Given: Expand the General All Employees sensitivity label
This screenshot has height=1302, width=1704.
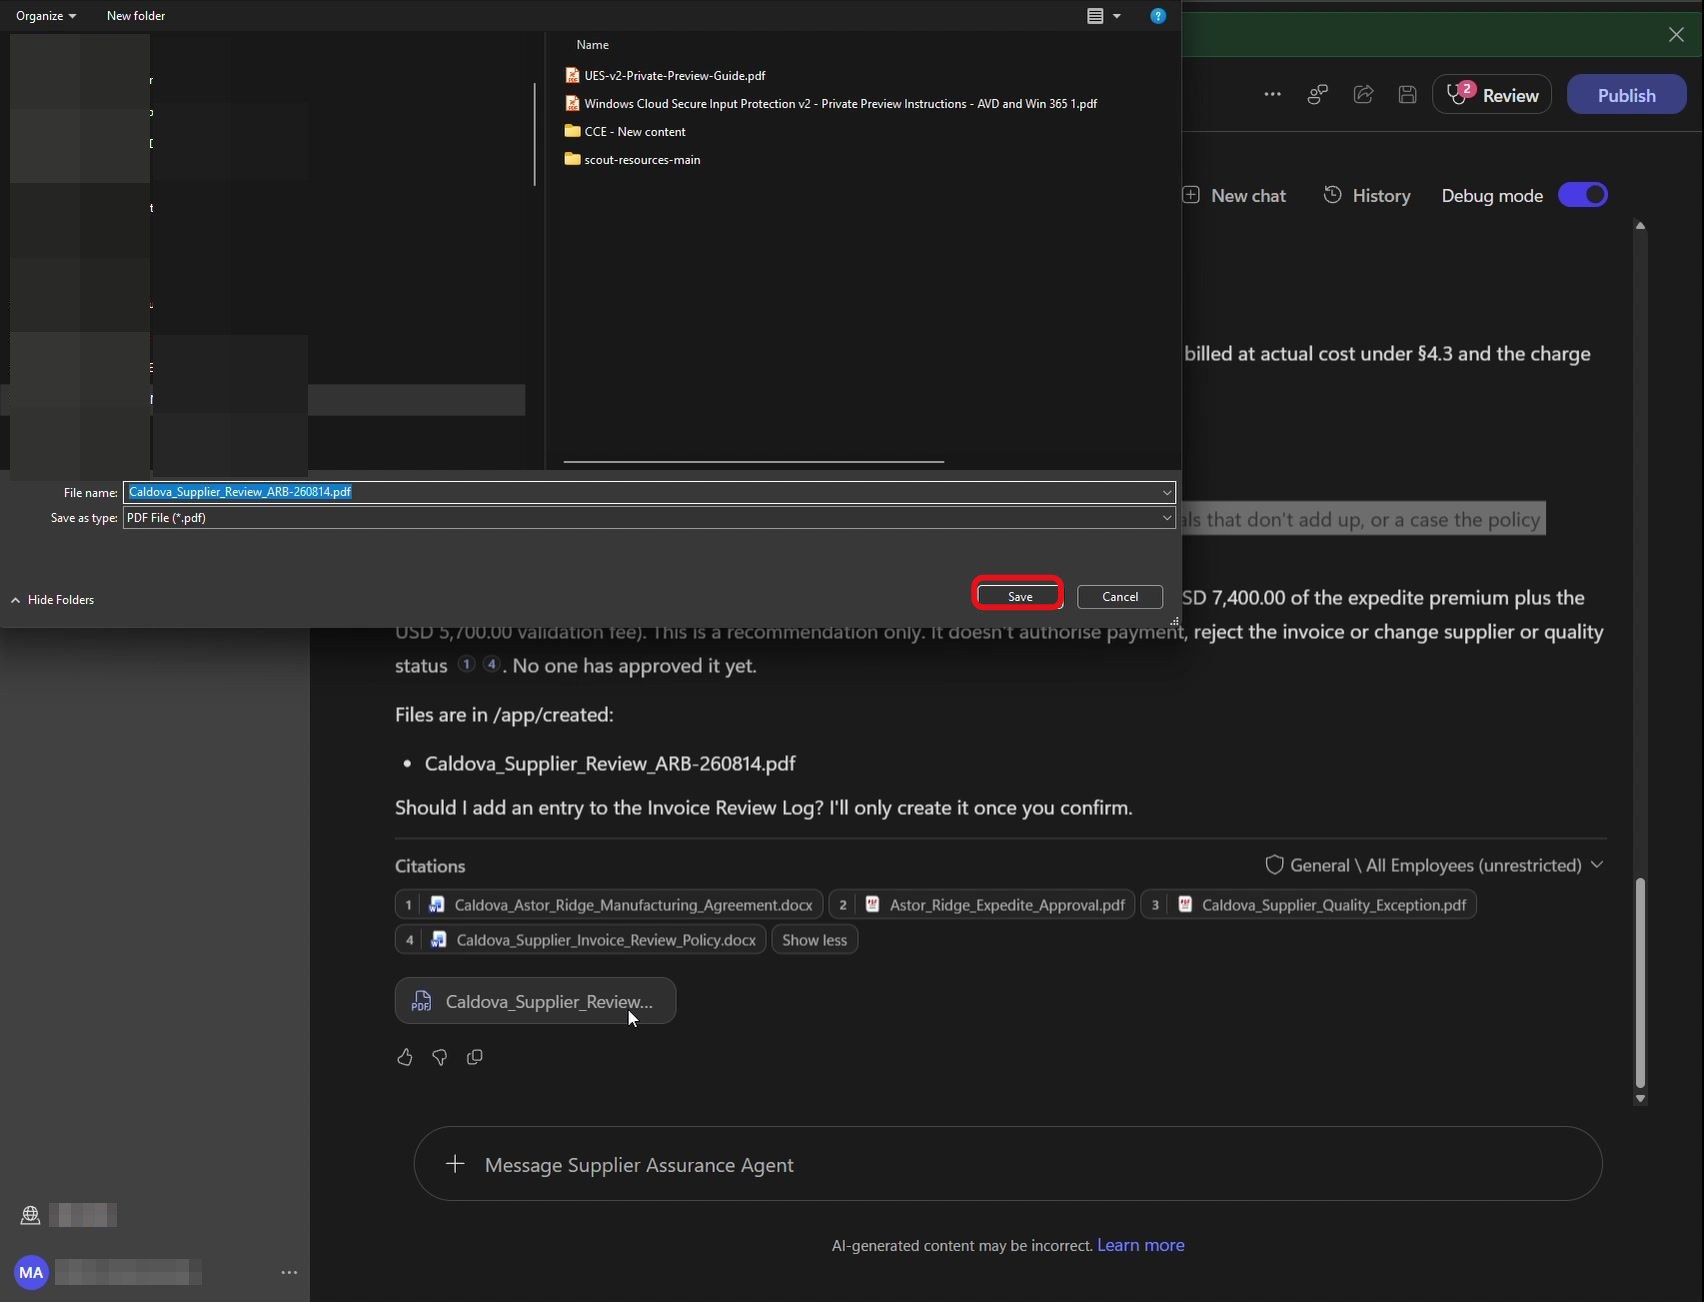Looking at the screenshot, I should point(1434,865).
